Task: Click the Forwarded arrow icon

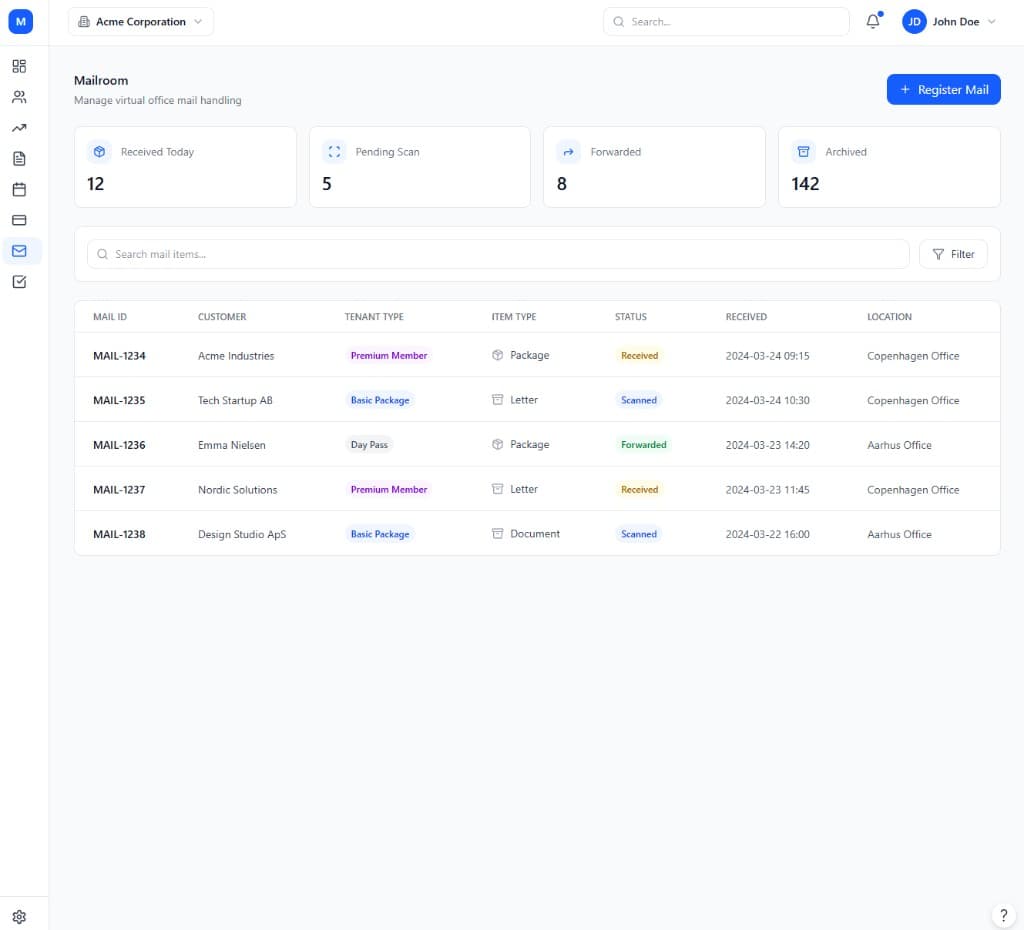Action: click(x=569, y=152)
